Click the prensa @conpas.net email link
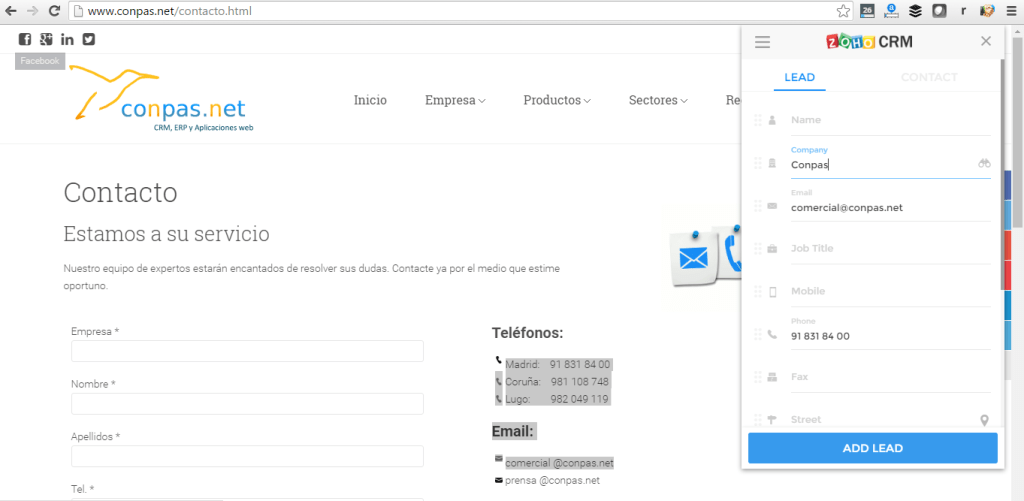This screenshot has width=1024, height=501. 552,481
